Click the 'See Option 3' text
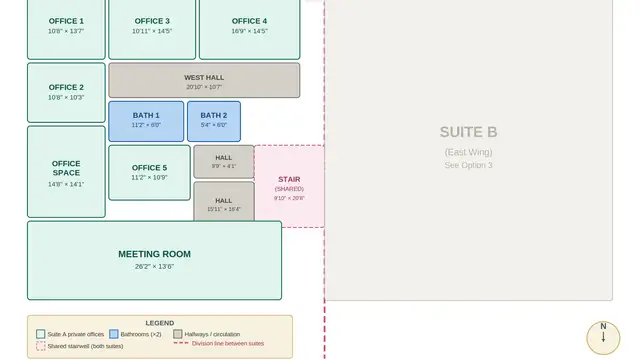The image size is (640, 360). (x=469, y=165)
